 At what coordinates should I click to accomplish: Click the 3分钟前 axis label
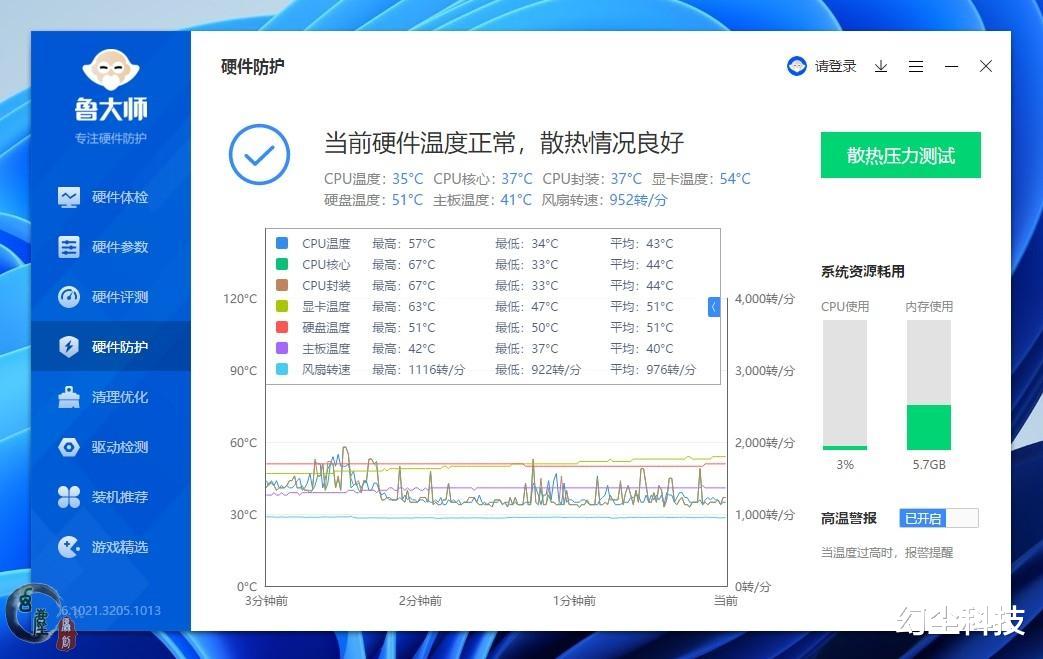pos(266,600)
